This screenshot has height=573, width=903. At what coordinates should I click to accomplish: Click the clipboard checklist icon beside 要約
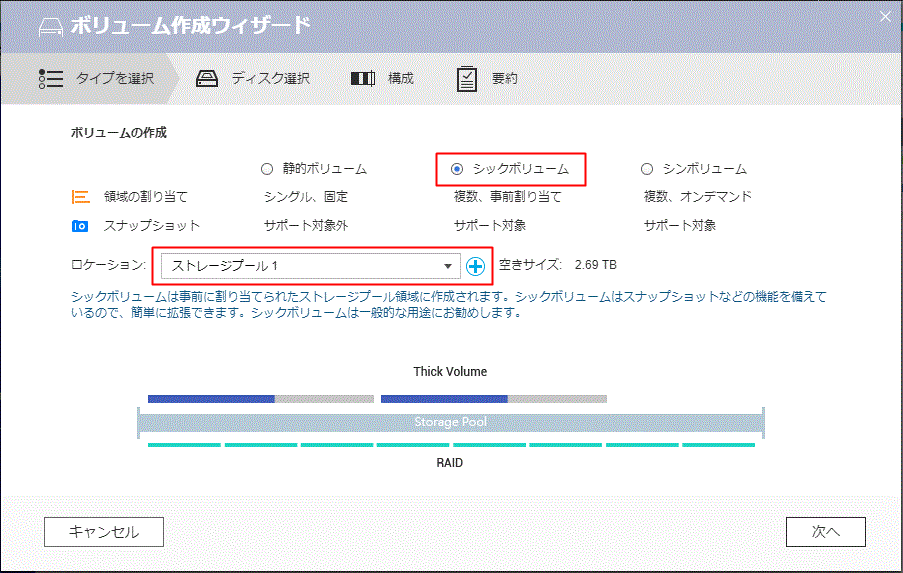[466, 79]
